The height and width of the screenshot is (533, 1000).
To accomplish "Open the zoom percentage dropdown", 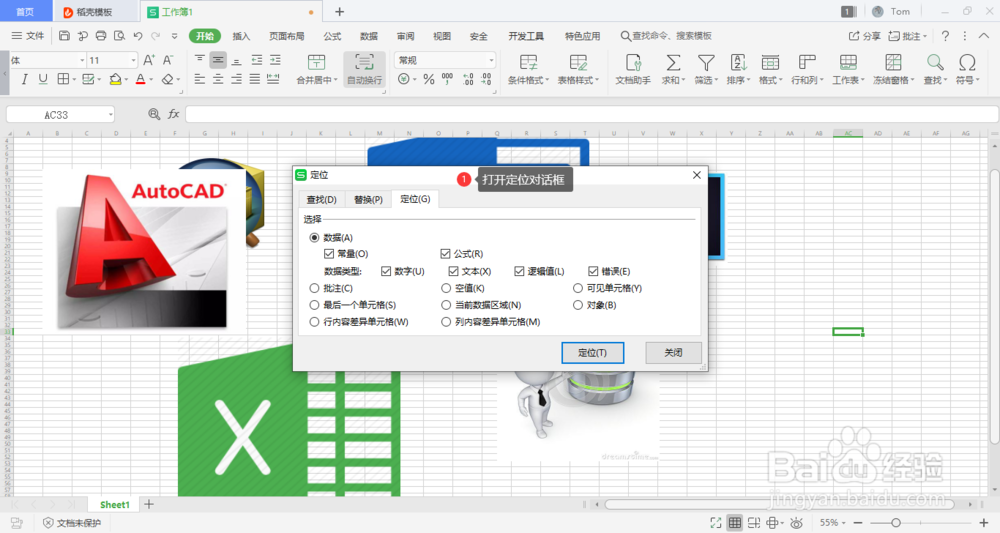I will tap(844, 523).
